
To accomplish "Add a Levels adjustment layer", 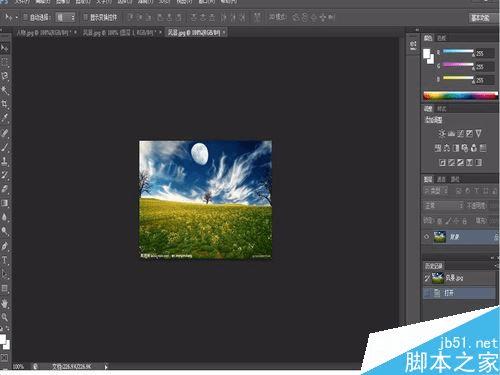I will (x=451, y=134).
